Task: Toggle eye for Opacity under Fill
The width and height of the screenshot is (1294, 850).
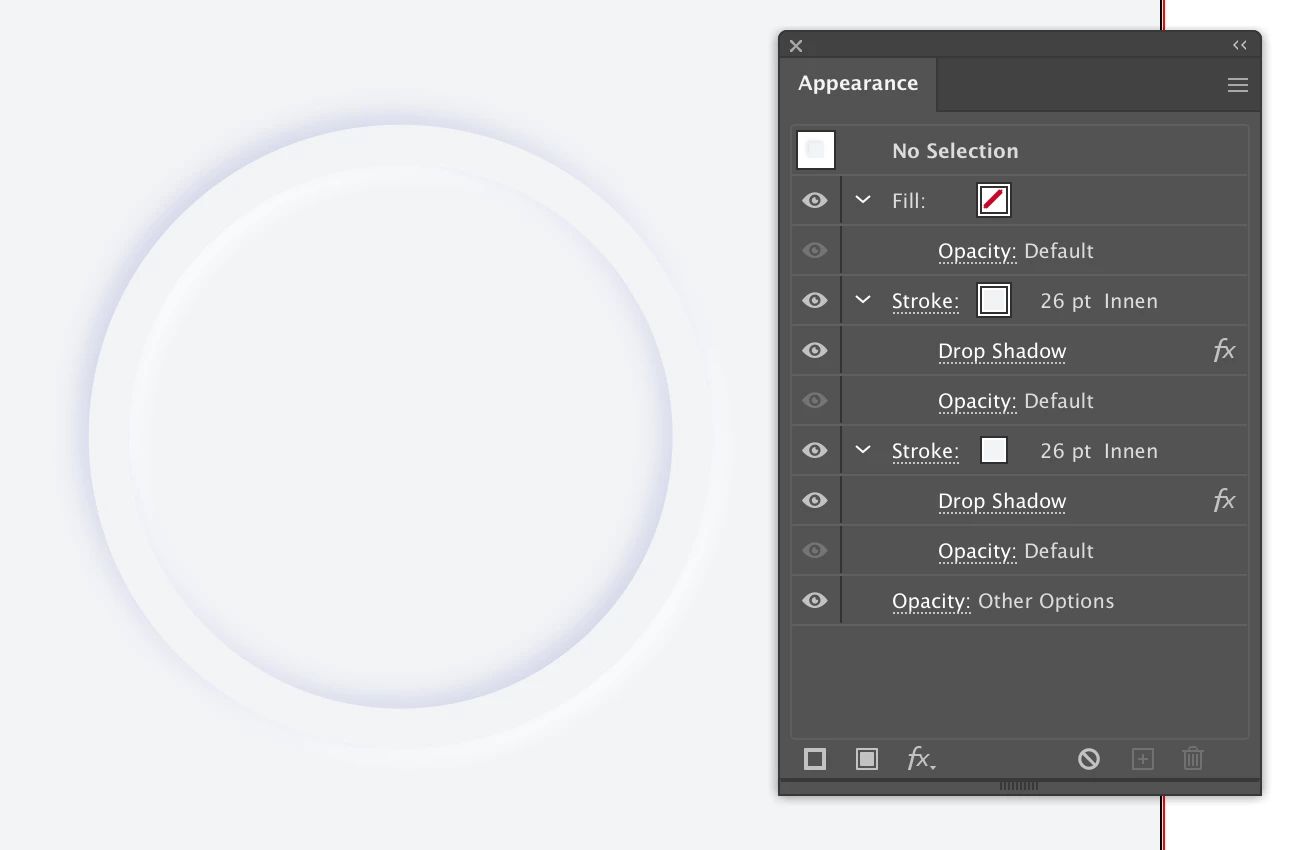Action: coord(815,251)
